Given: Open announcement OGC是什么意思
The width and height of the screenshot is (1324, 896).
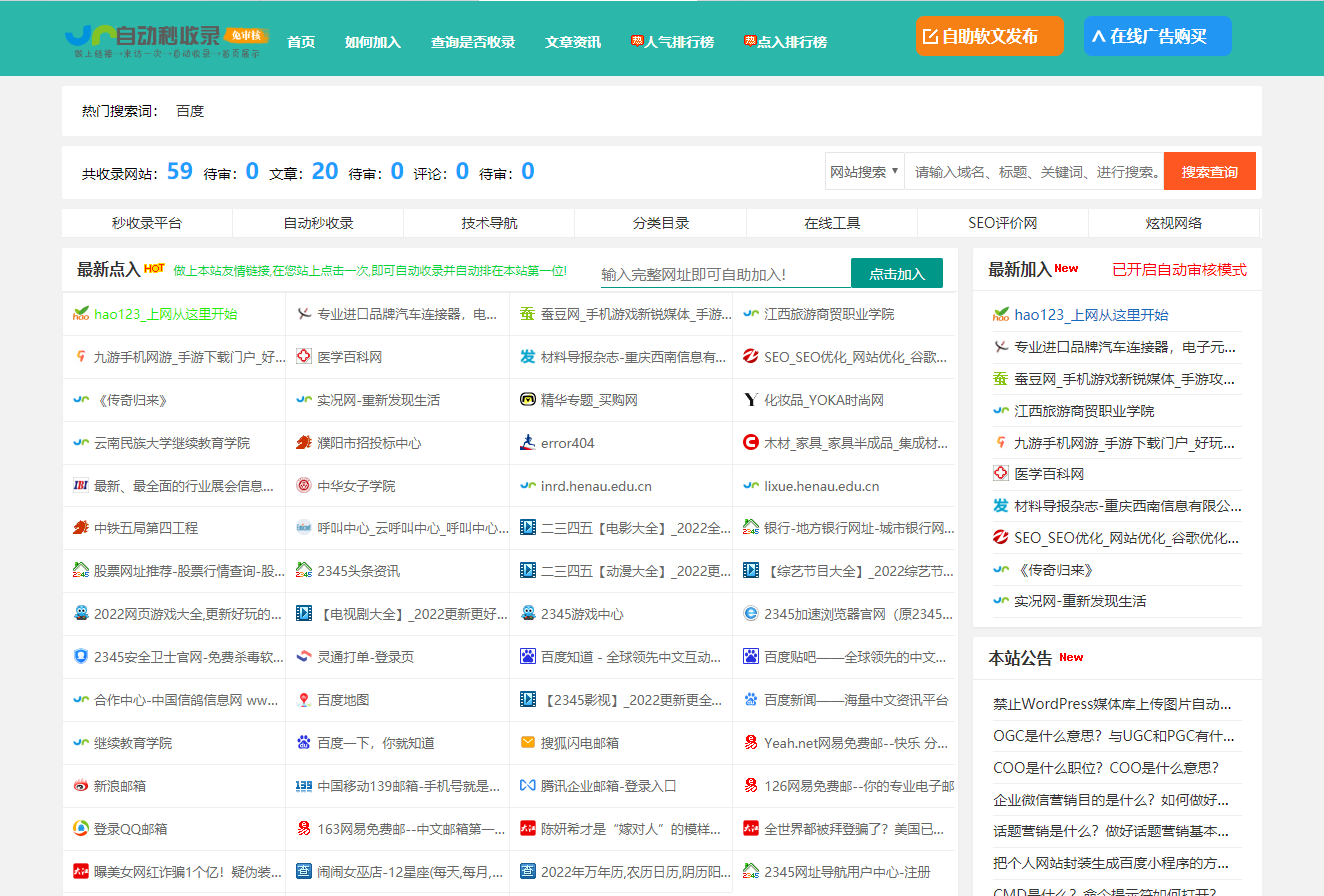Looking at the screenshot, I should (1112, 736).
